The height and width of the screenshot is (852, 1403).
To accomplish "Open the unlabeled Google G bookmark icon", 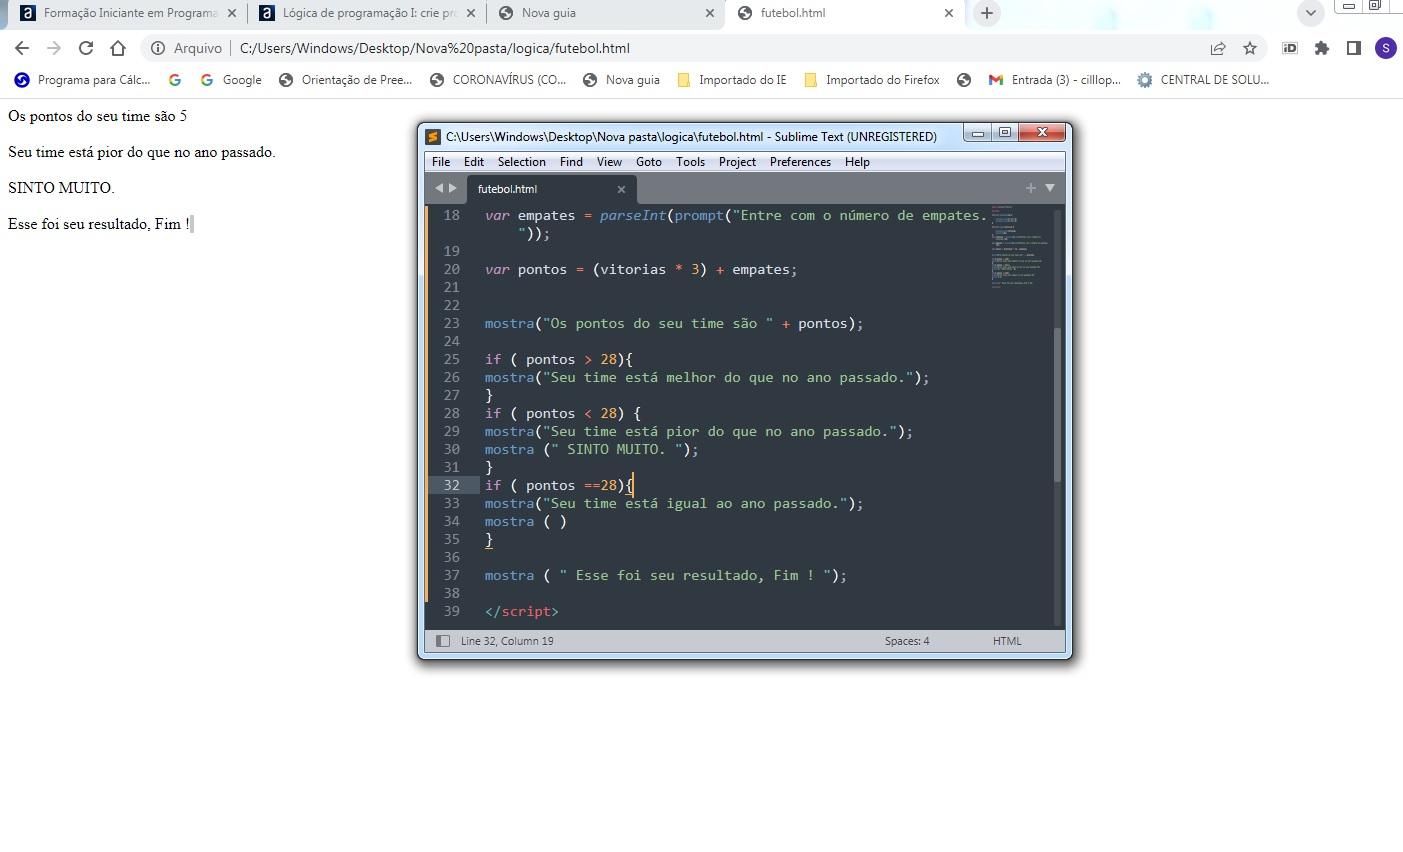I will 175,80.
